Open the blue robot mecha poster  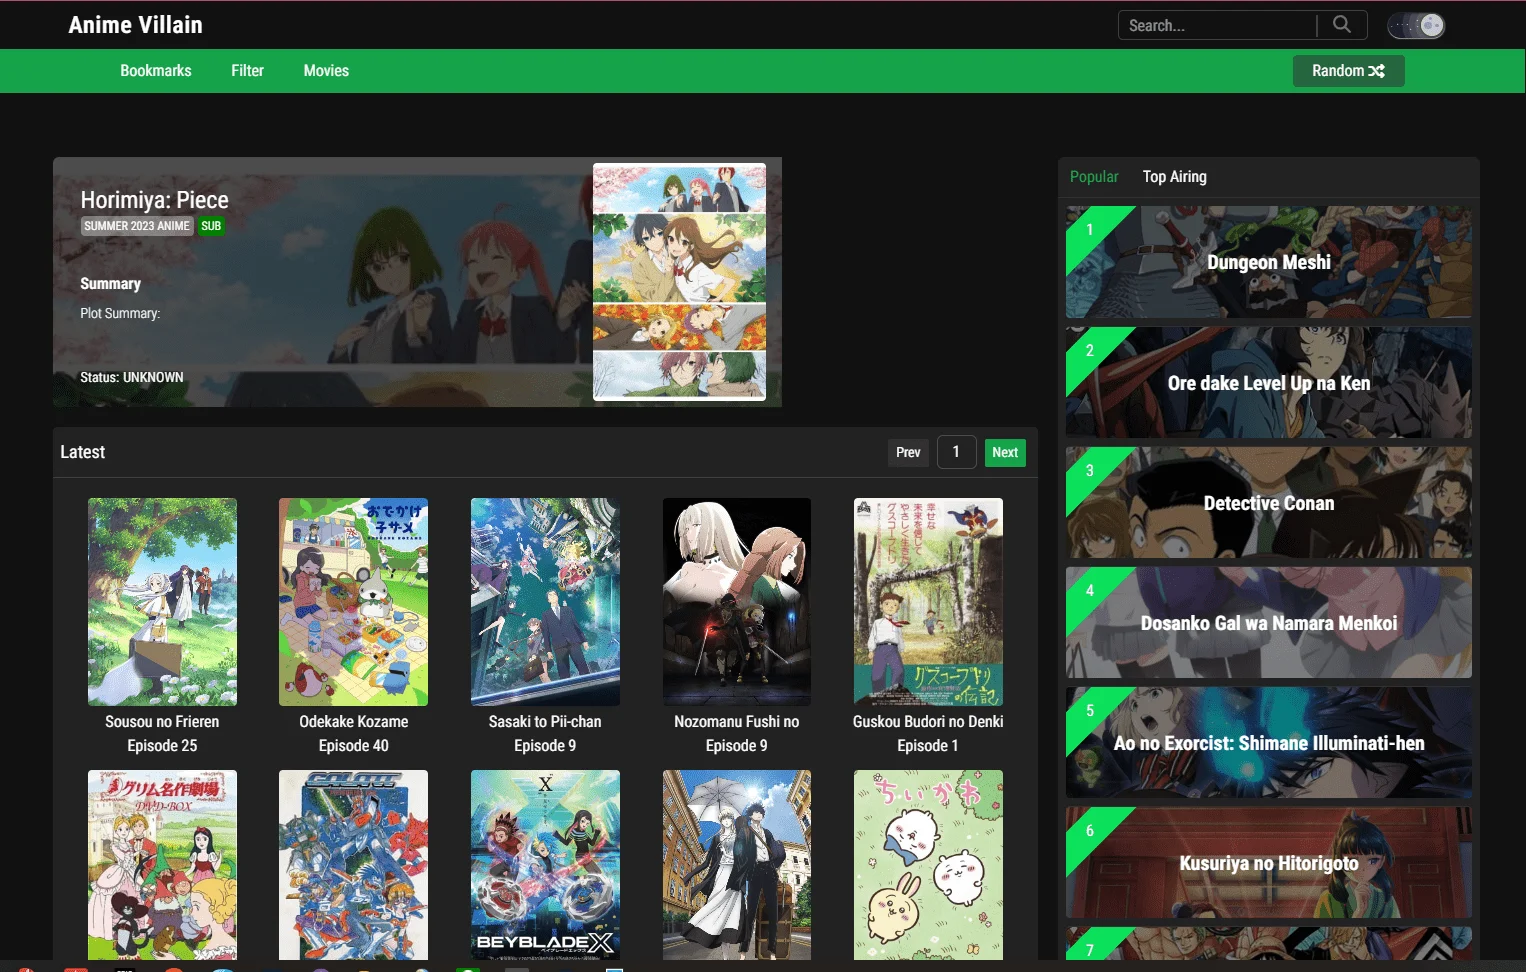(x=353, y=865)
